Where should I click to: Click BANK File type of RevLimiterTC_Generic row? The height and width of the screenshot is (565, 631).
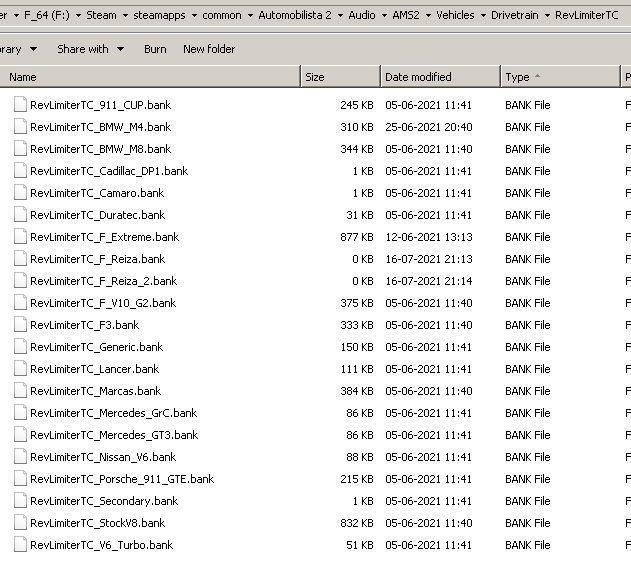point(528,347)
